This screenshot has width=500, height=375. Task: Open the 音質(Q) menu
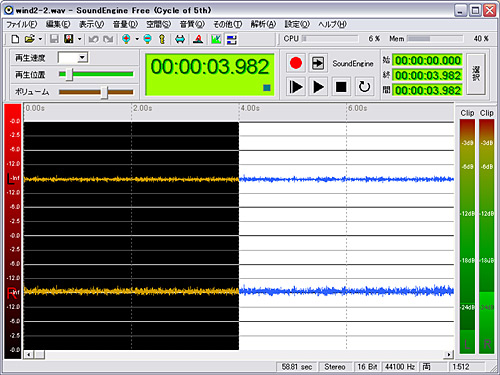pos(192,24)
